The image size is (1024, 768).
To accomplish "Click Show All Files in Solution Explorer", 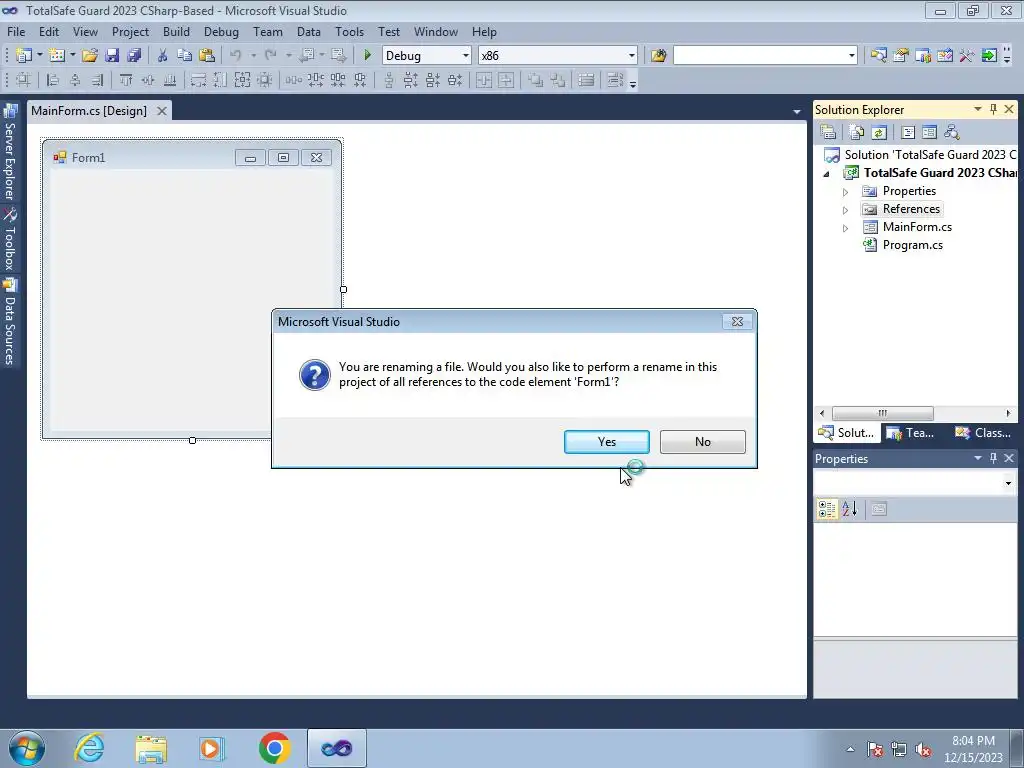I will click(x=857, y=133).
